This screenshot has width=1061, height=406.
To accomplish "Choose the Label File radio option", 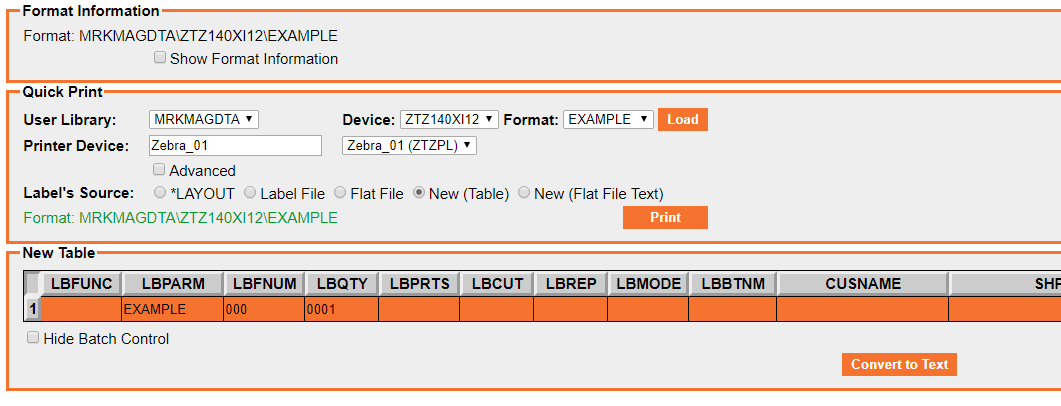I will (250, 193).
